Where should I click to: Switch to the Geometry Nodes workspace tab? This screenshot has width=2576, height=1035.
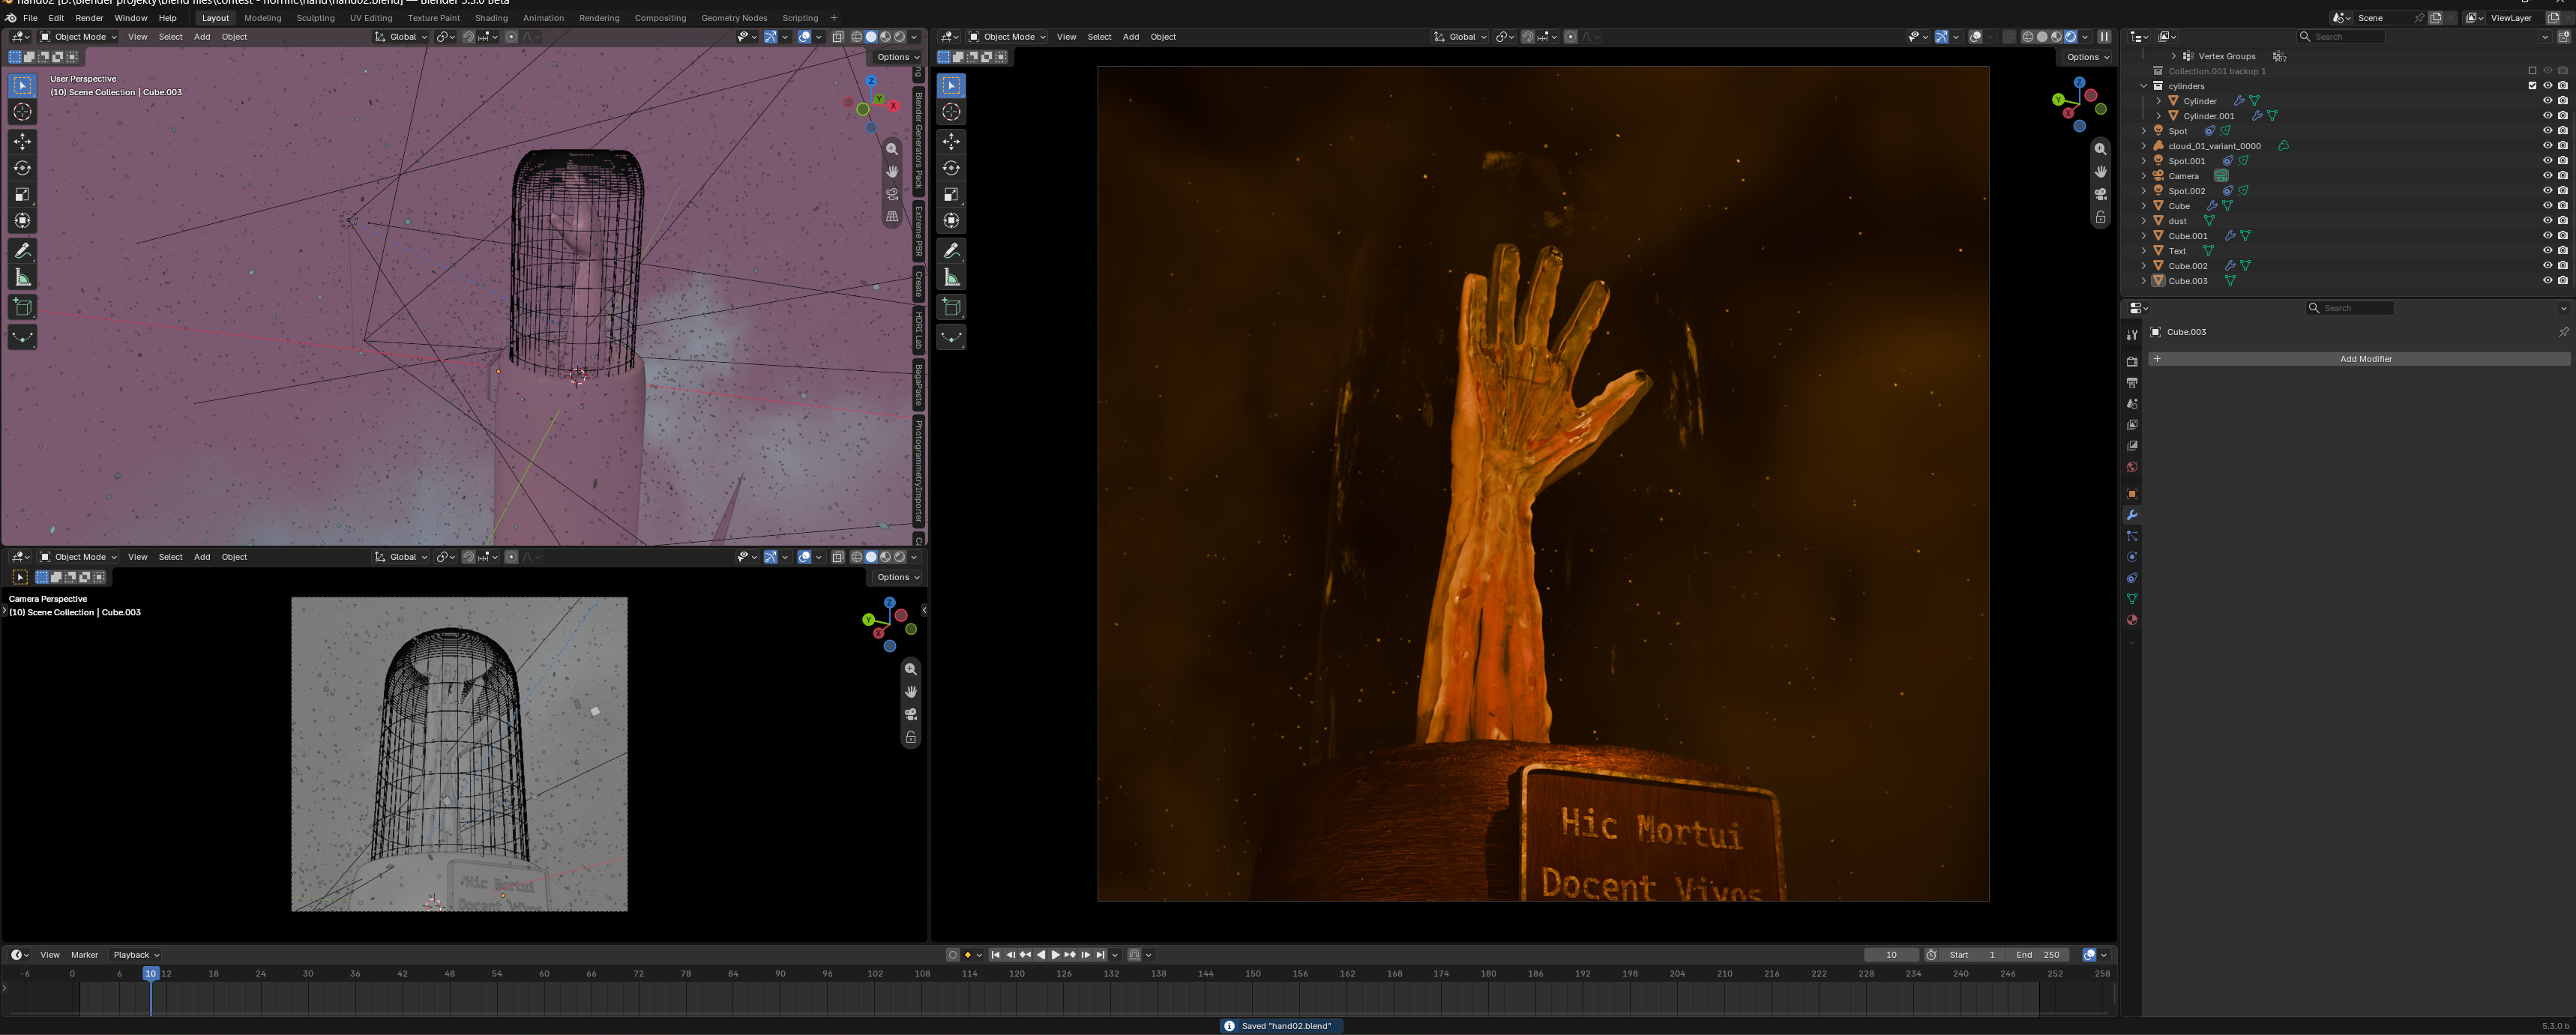tap(734, 18)
